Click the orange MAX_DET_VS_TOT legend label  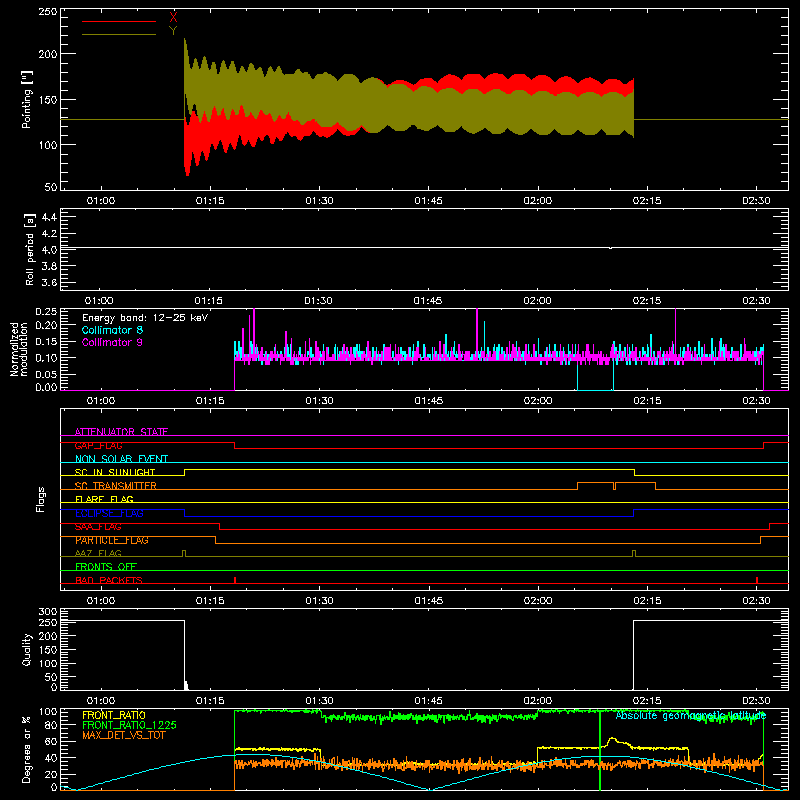point(124,735)
